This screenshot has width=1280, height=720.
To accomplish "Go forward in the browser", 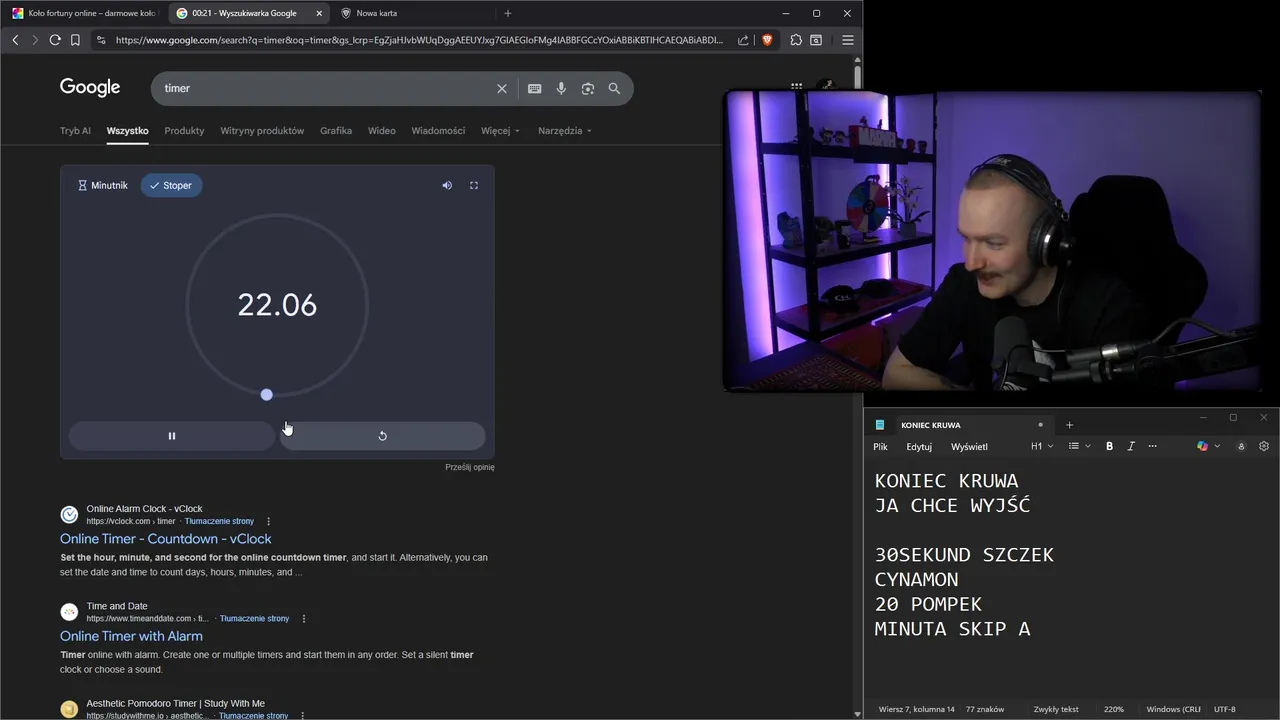I will (35, 40).
